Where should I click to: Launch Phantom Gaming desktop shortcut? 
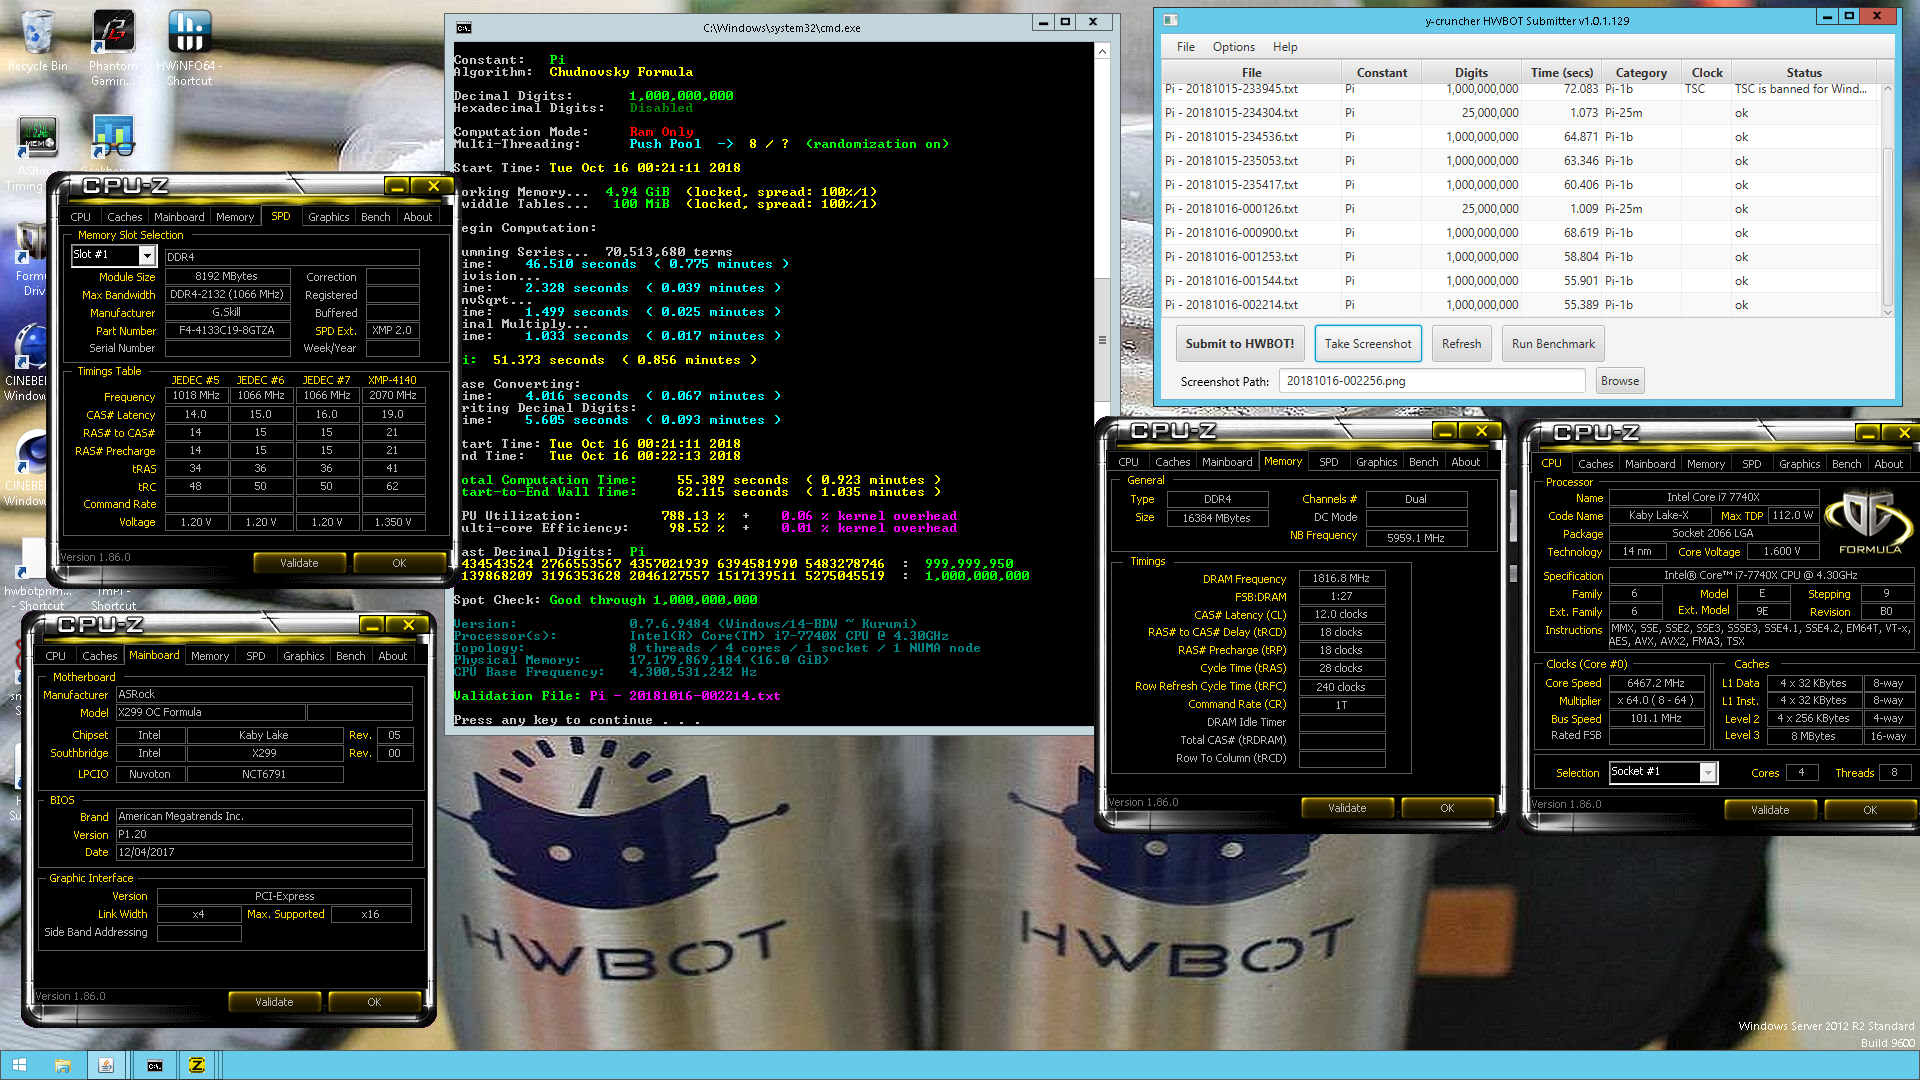click(112, 46)
